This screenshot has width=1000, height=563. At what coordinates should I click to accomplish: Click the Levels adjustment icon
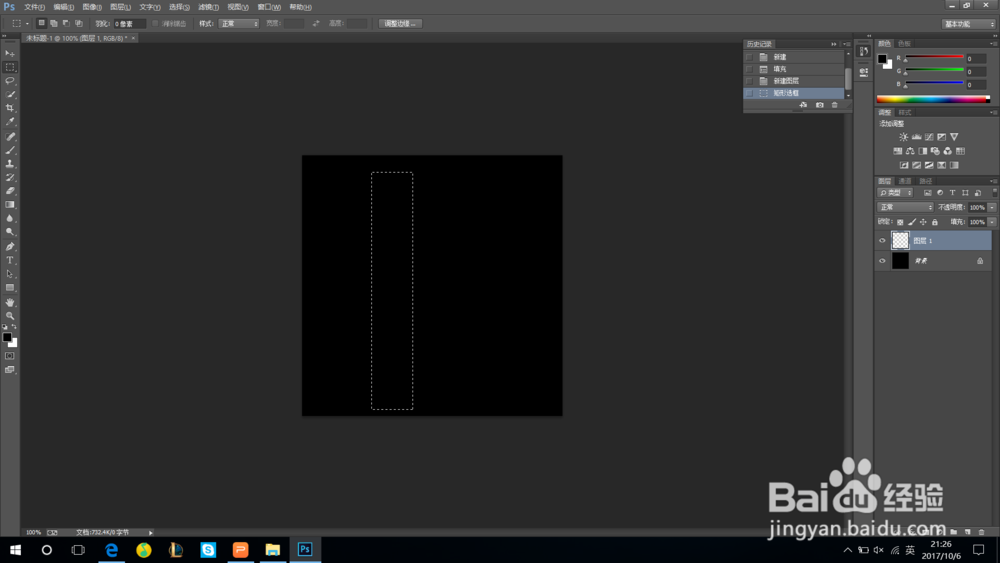(916, 137)
